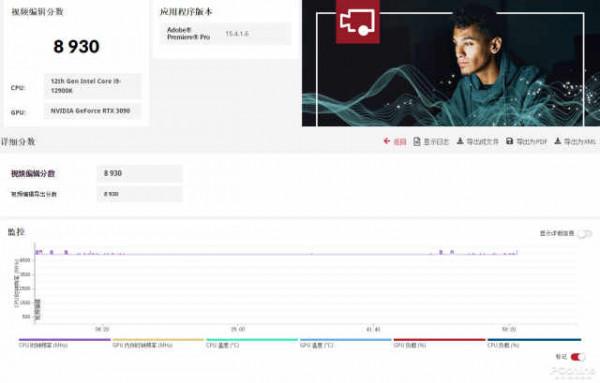The image size is (600, 383).
Task: Toggle the show detailed info switch
Action: [584, 233]
